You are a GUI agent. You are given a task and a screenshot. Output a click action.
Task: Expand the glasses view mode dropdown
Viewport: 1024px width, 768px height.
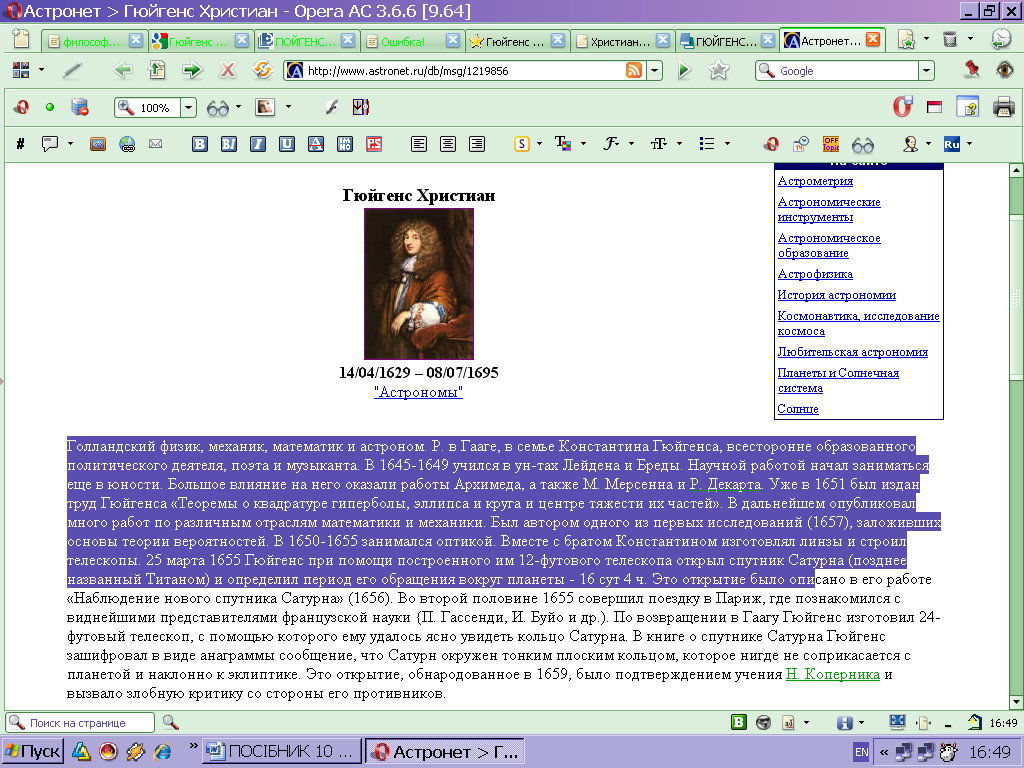(x=238, y=107)
